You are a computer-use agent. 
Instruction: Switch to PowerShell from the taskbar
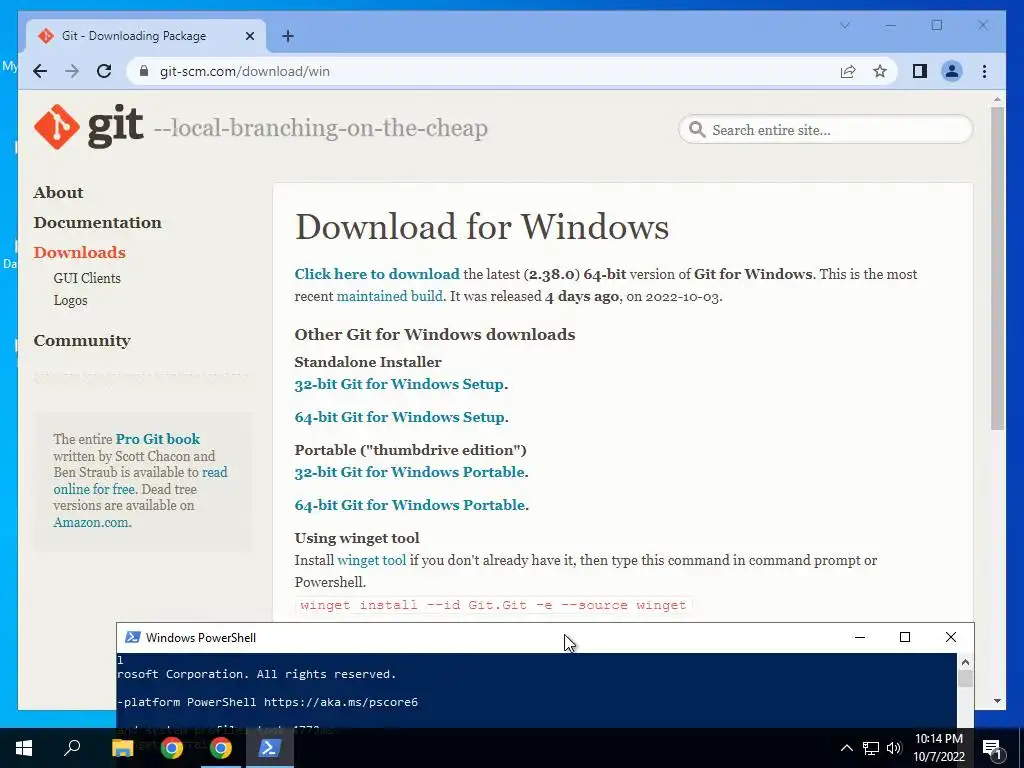[x=270, y=748]
